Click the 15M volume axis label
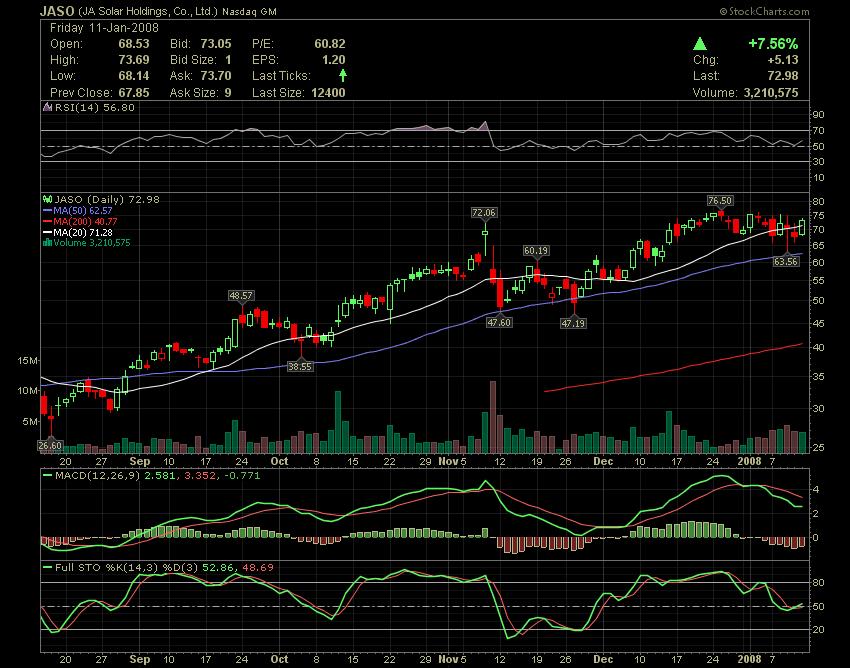Image resolution: width=850 pixels, height=668 pixels. pyautogui.click(x=28, y=361)
